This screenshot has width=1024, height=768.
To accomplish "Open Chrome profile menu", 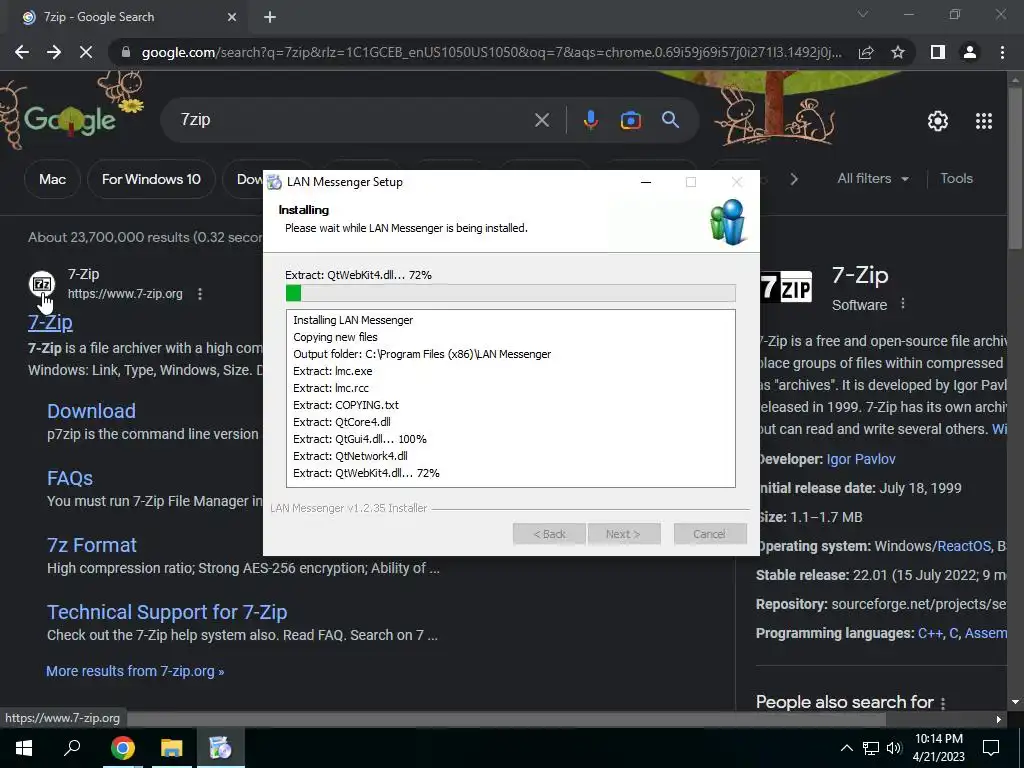I will [x=970, y=52].
